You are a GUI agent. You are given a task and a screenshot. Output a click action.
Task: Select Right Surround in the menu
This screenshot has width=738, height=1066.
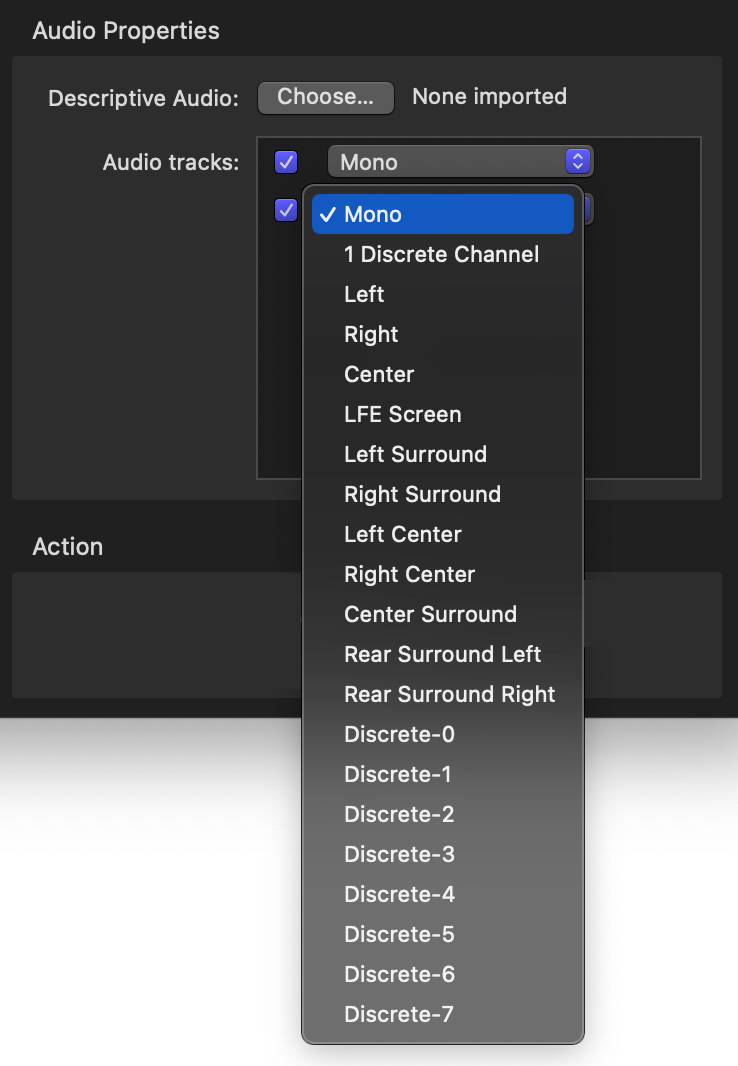click(x=443, y=494)
